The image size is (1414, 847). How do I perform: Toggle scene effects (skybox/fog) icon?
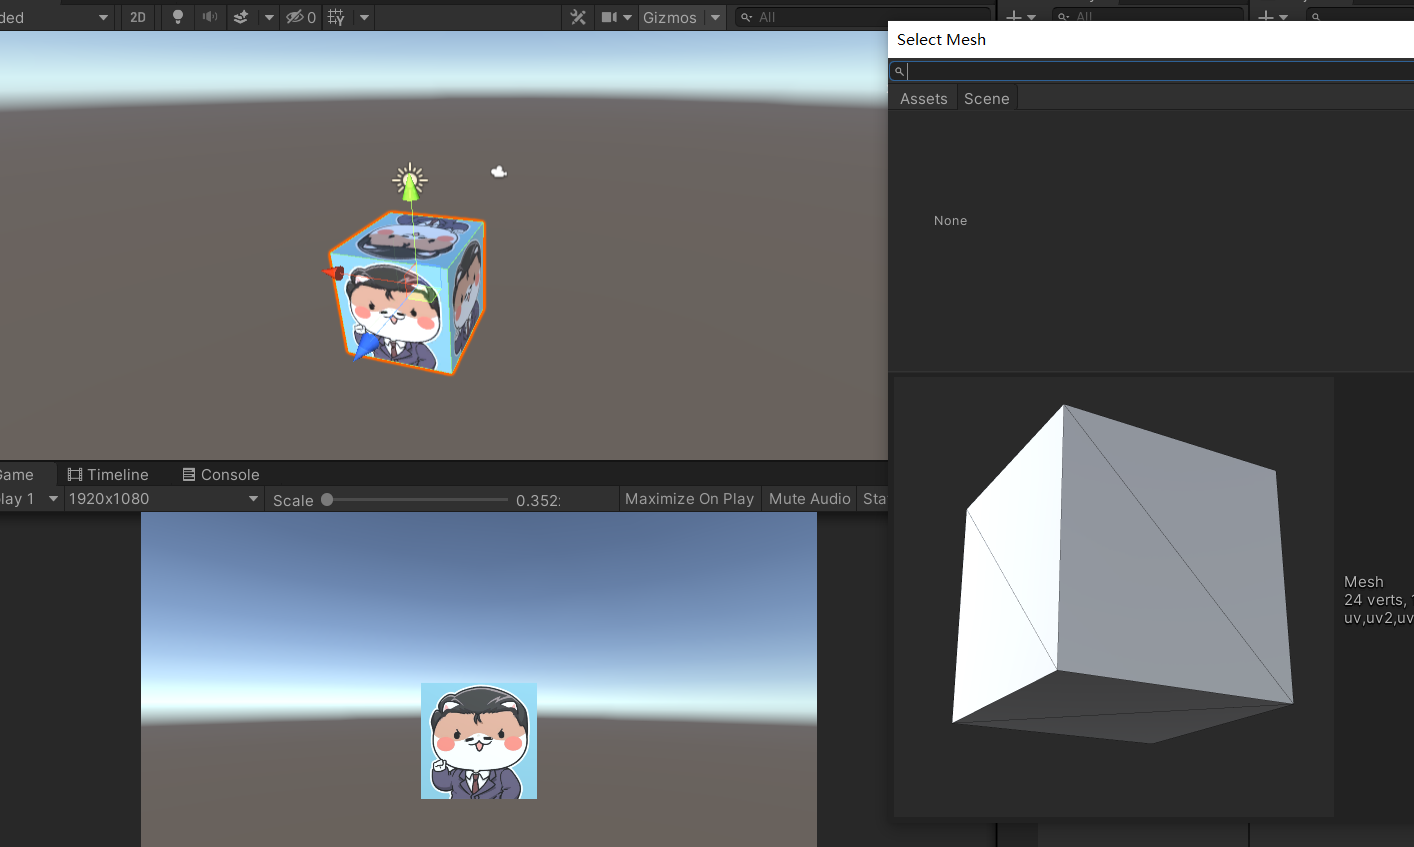(241, 17)
